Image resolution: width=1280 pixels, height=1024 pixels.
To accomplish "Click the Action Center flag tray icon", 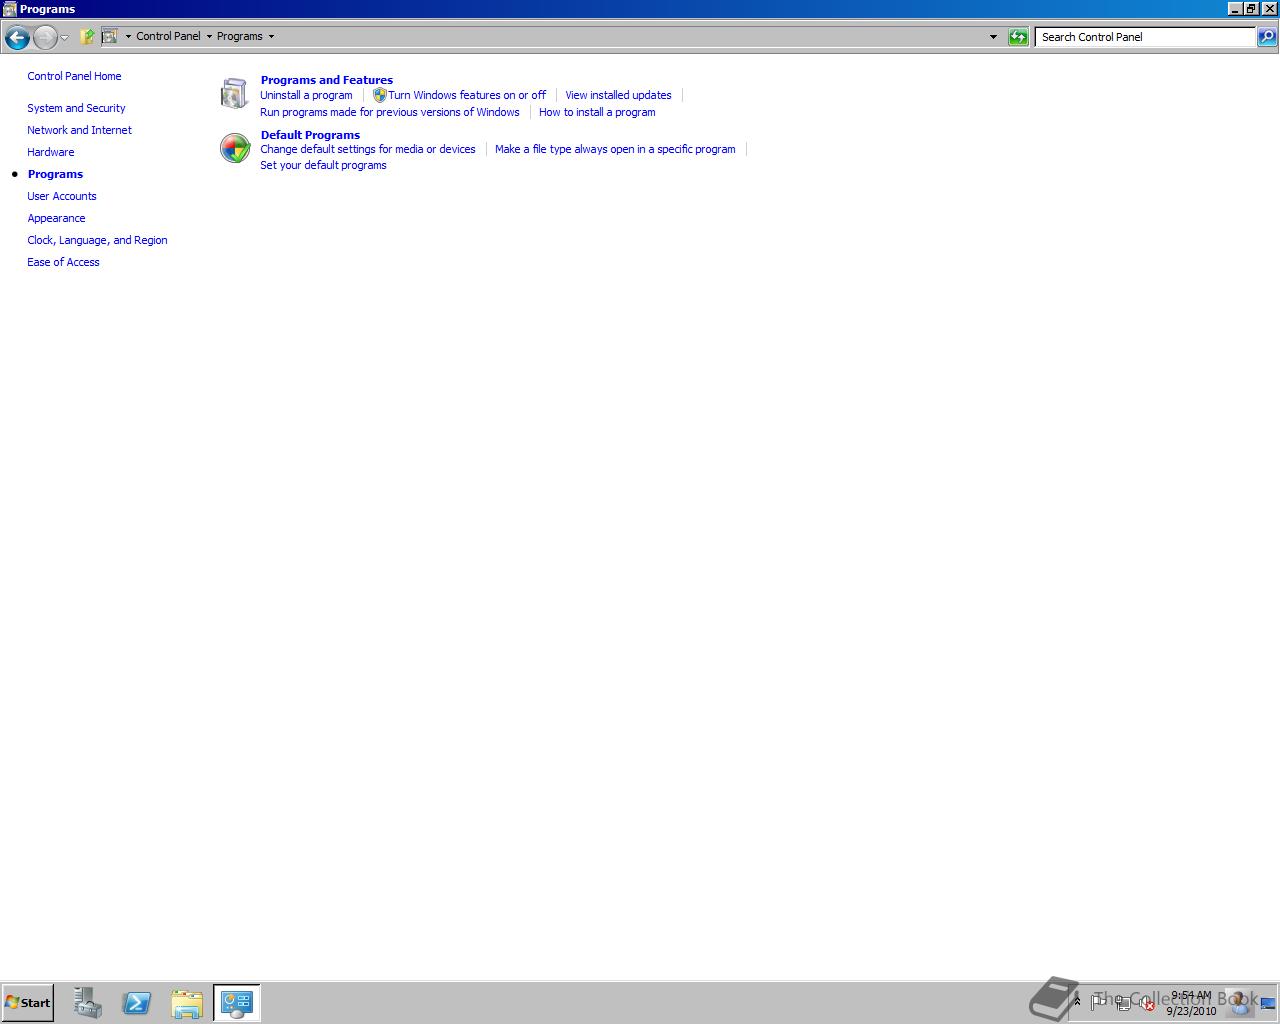I will tap(1099, 1001).
